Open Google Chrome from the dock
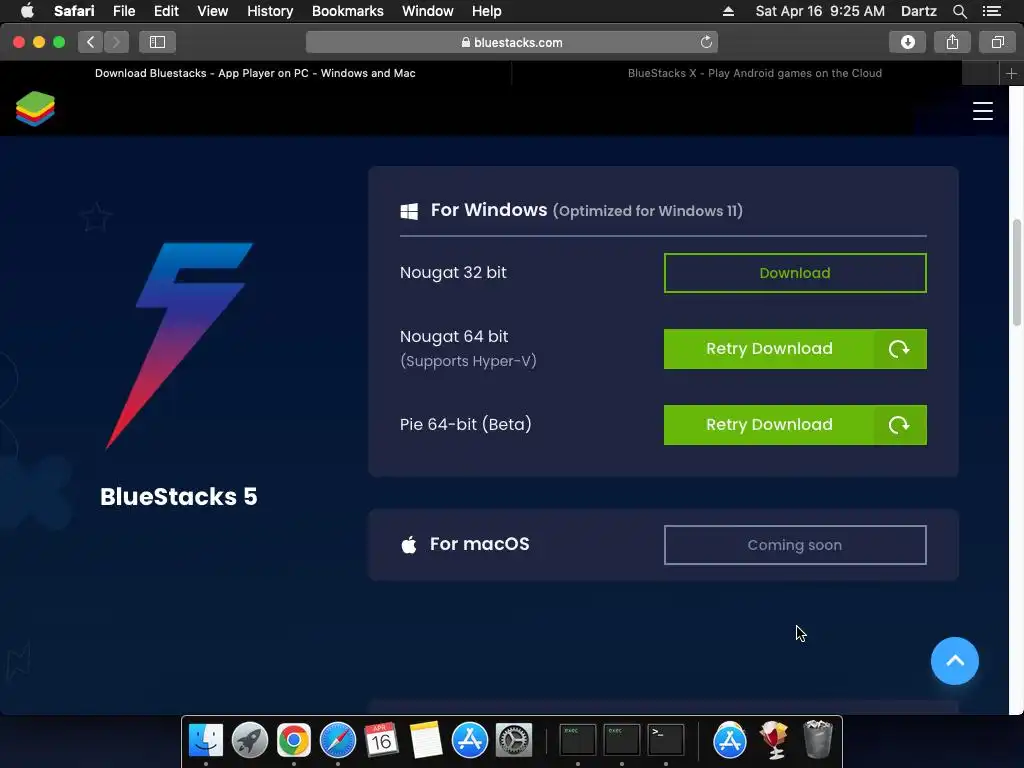 pos(294,740)
